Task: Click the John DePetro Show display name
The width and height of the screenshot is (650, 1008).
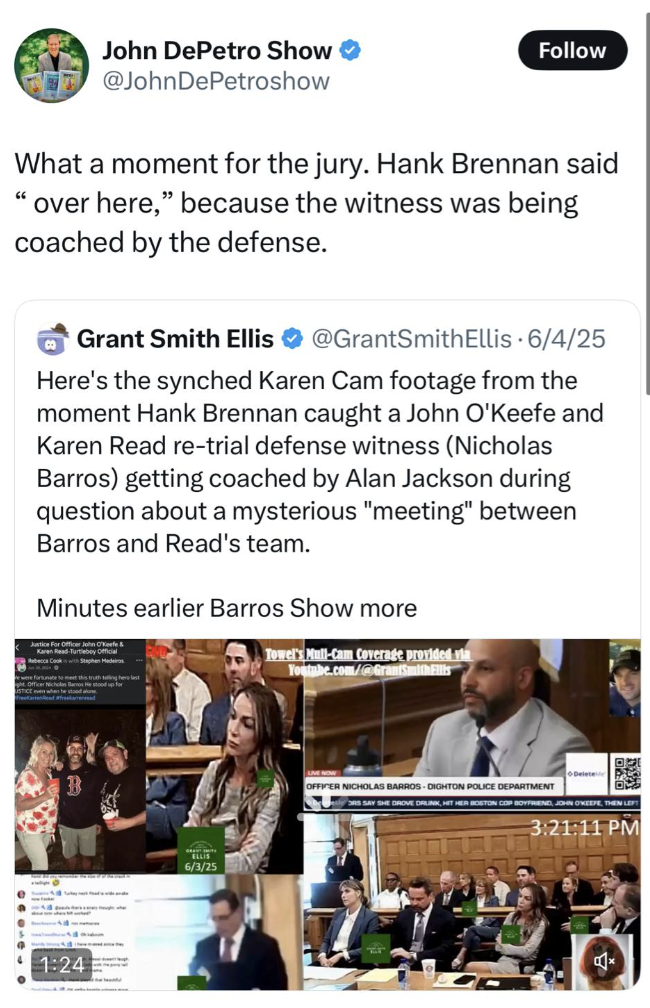Action: point(217,50)
